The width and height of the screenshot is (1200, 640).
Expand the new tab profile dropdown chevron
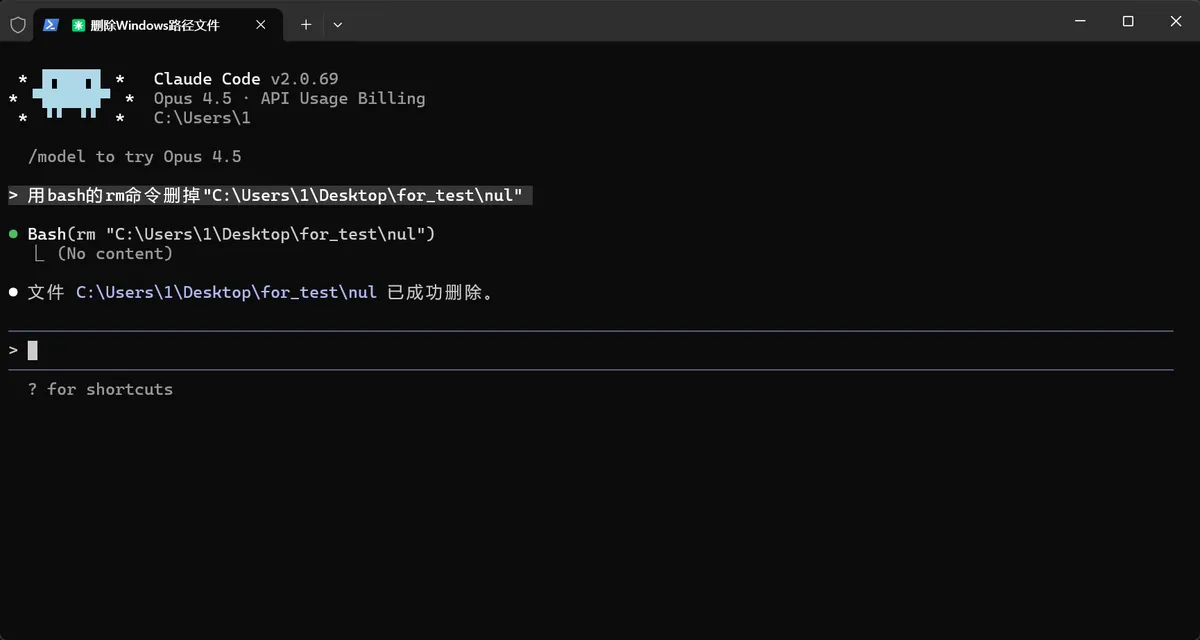tap(337, 25)
